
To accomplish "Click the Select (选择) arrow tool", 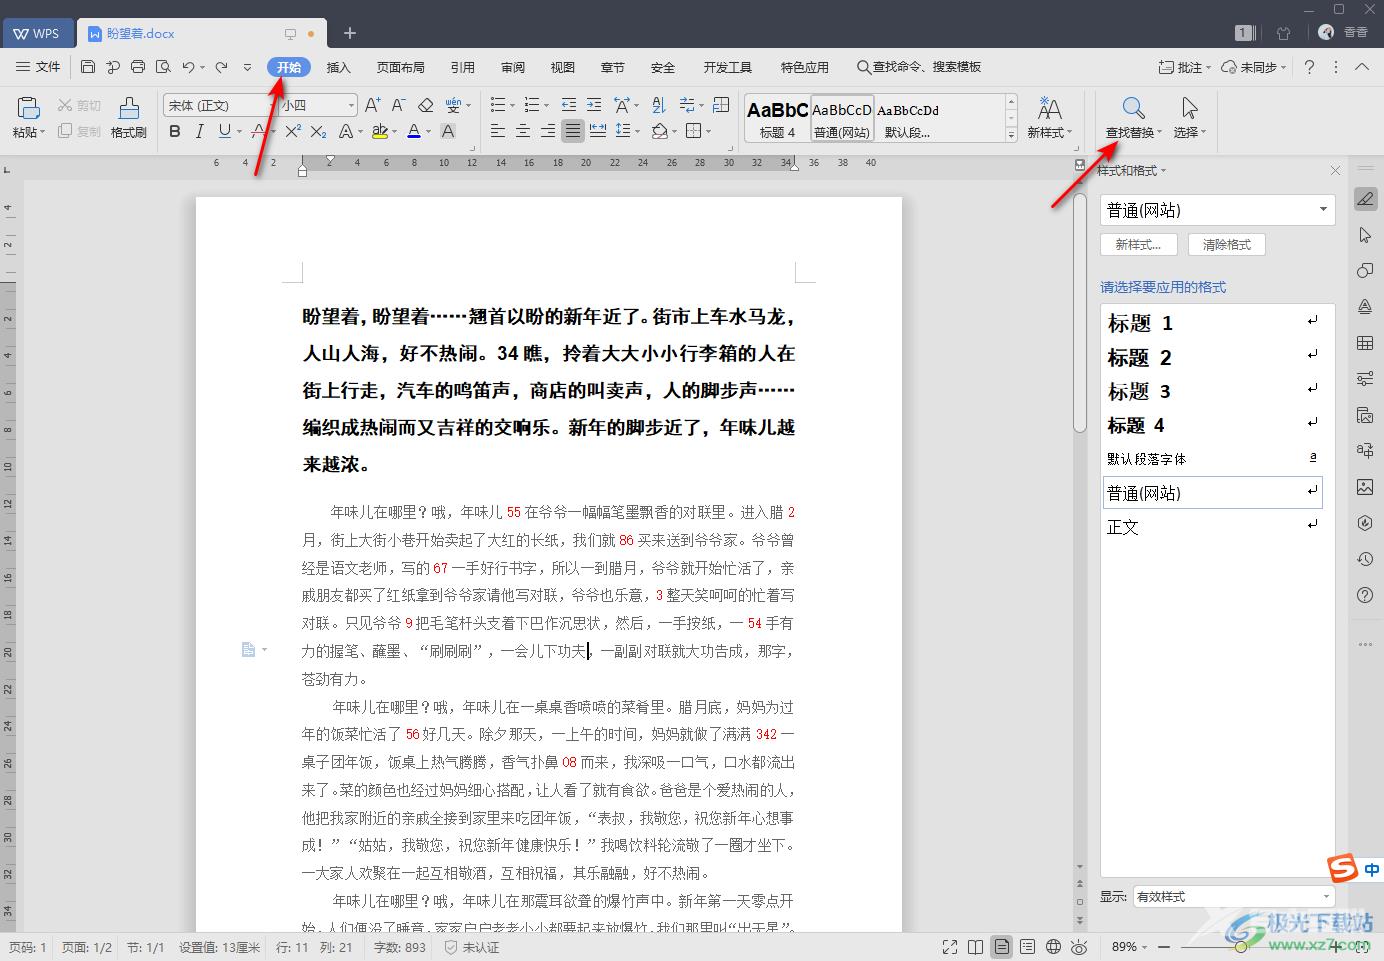I will (x=1189, y=117).
